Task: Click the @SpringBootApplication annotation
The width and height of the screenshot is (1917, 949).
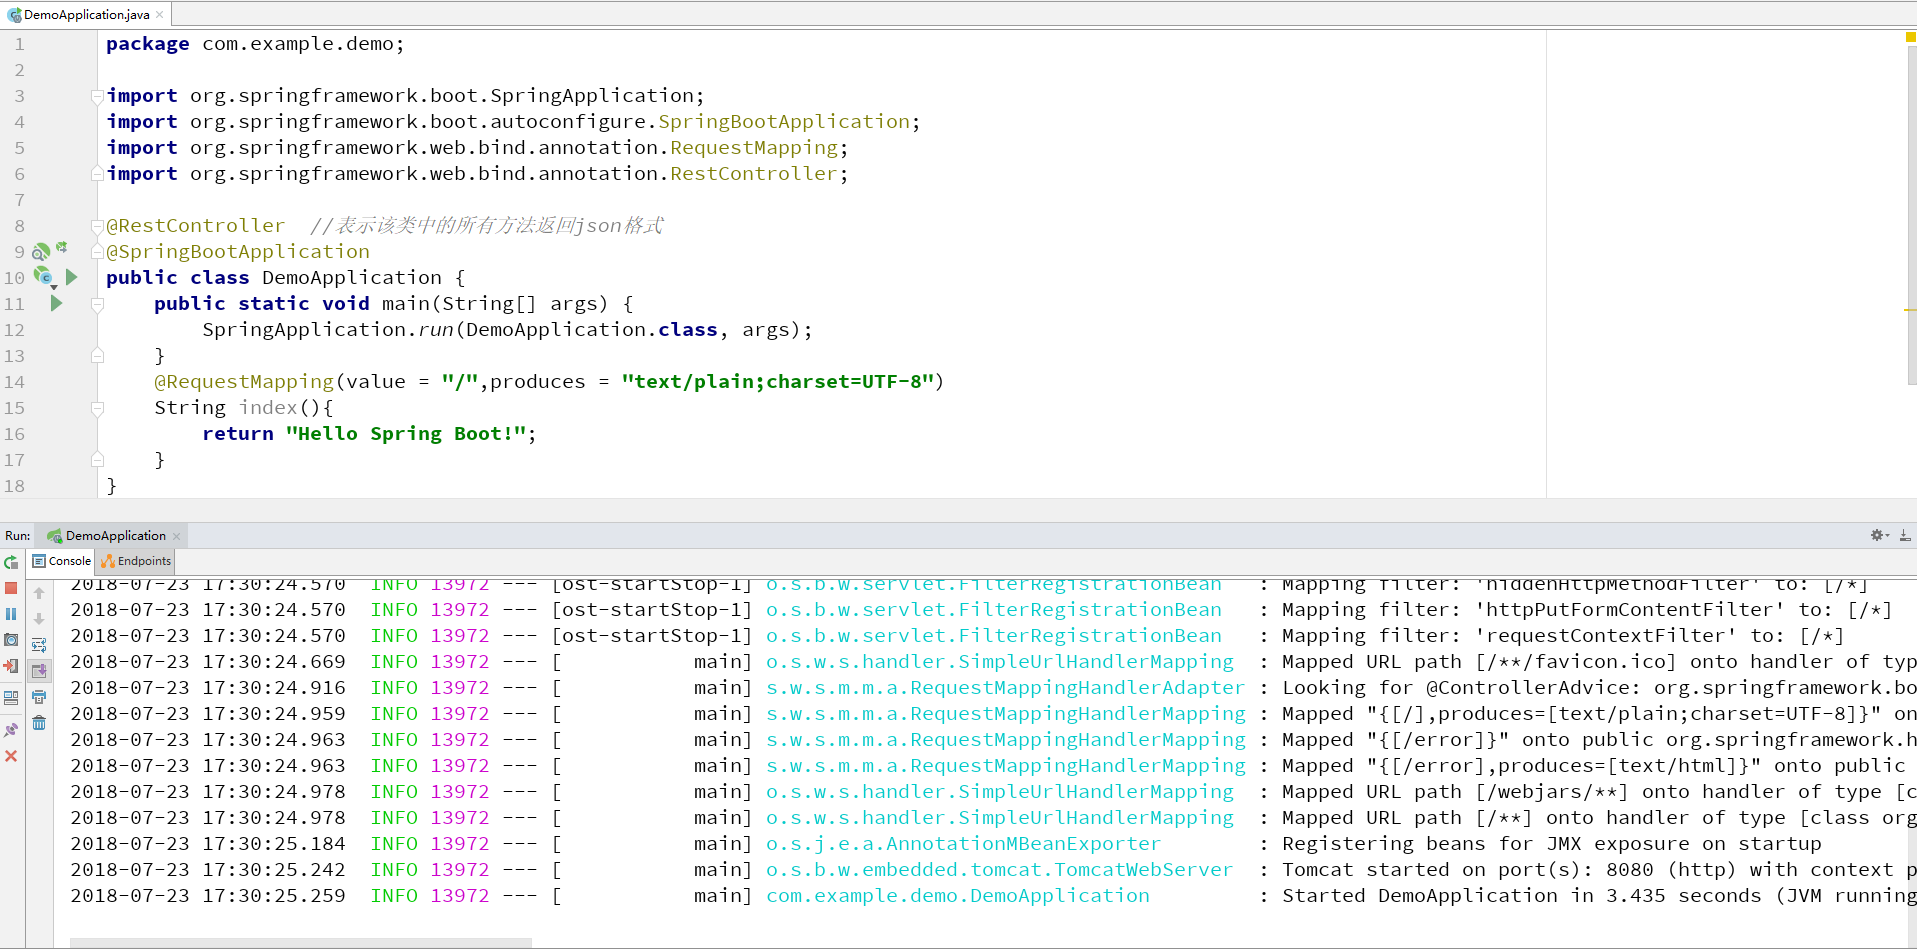Action: (238, 252)
